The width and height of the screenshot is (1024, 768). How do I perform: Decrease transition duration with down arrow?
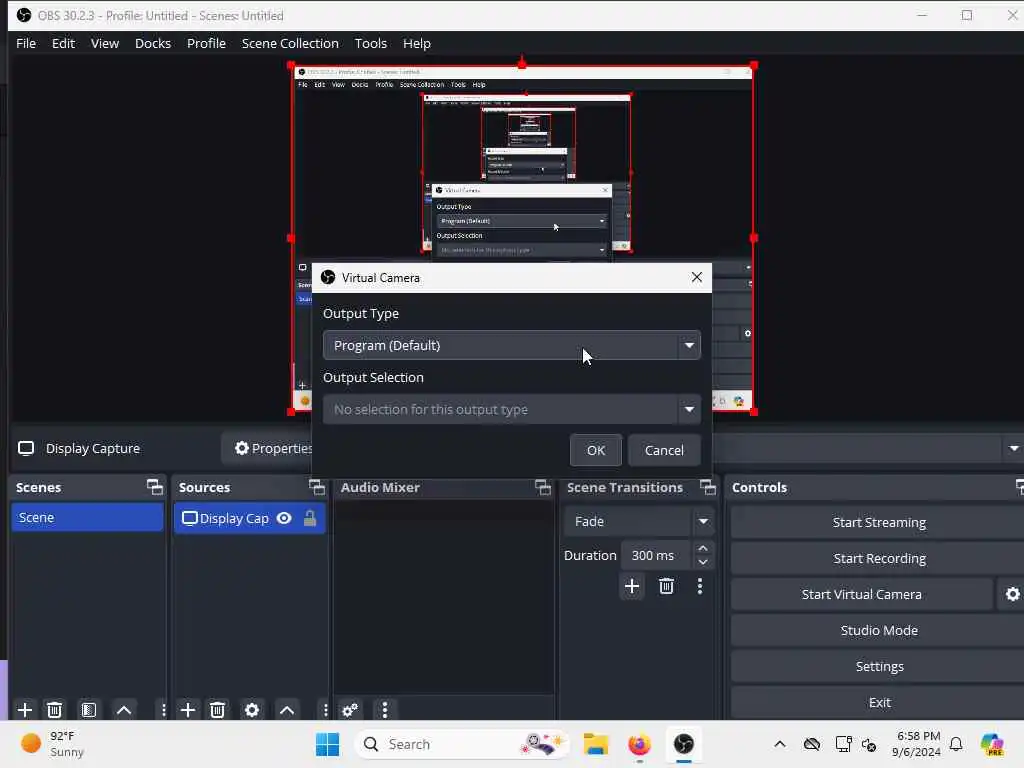point(703,562)
